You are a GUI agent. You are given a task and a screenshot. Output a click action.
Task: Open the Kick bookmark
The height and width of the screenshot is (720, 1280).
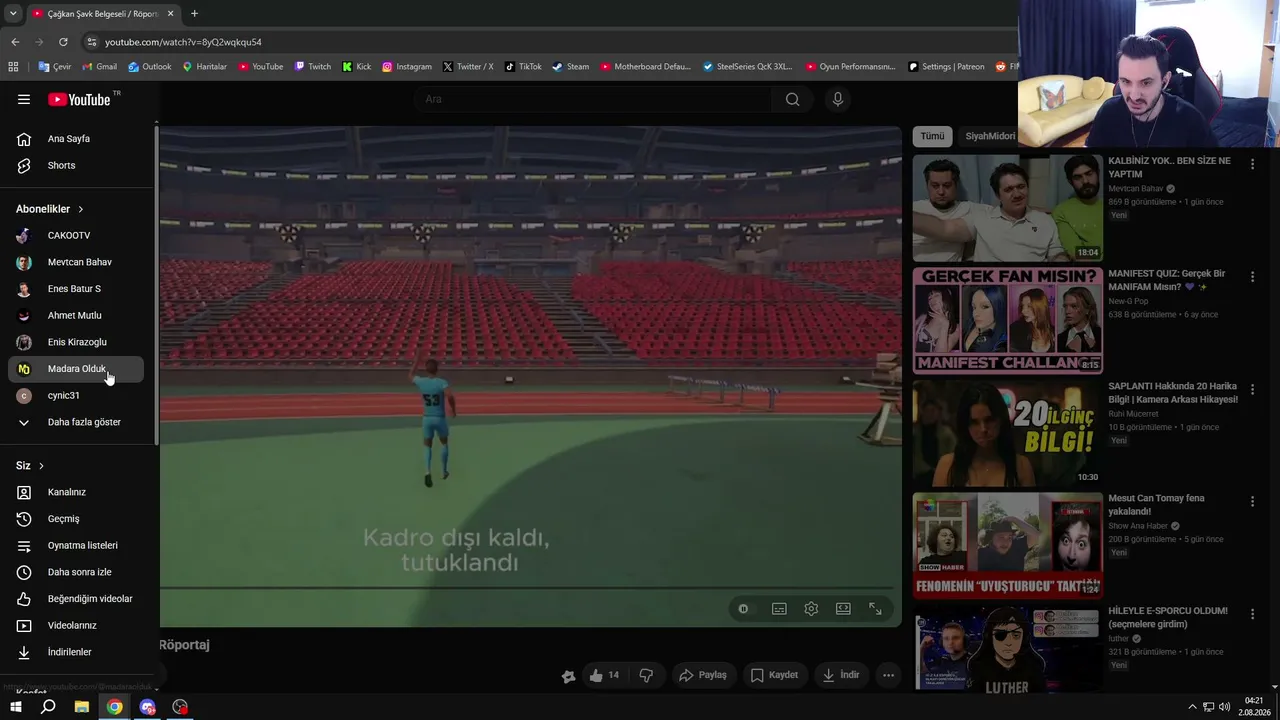(357, 67)
